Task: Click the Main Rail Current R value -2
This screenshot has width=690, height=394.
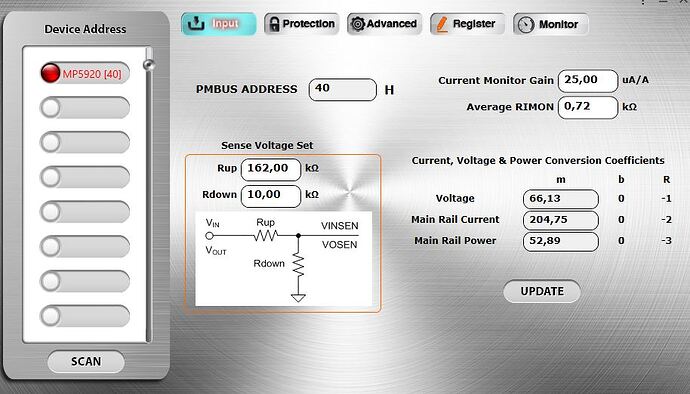Action: (x=666, y=220)
